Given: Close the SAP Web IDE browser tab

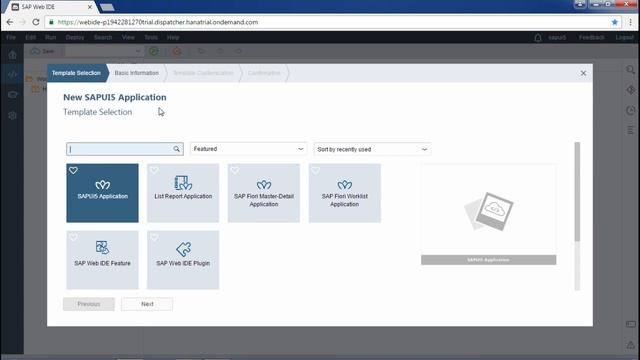Looking at the screenshot, I should coord(90,7).
